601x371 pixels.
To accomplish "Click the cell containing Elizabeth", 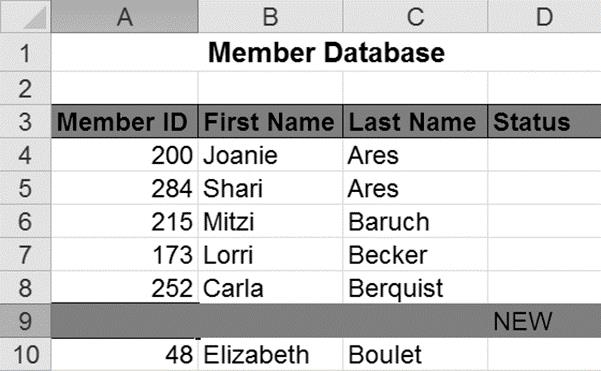I will pos(270,355).
